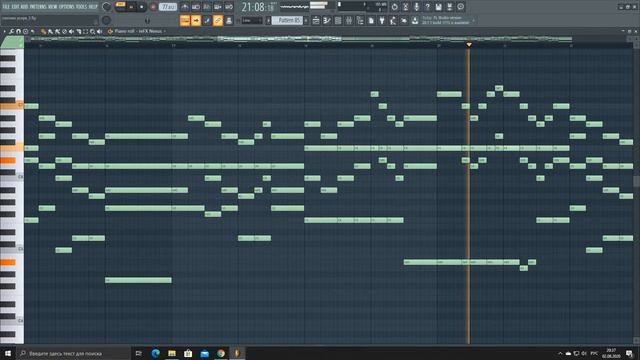This screenshot has width=640, height=360.
Task: Click the orange playhead marker on timeline
Action: pyautogui.click(x=469, y=44)
